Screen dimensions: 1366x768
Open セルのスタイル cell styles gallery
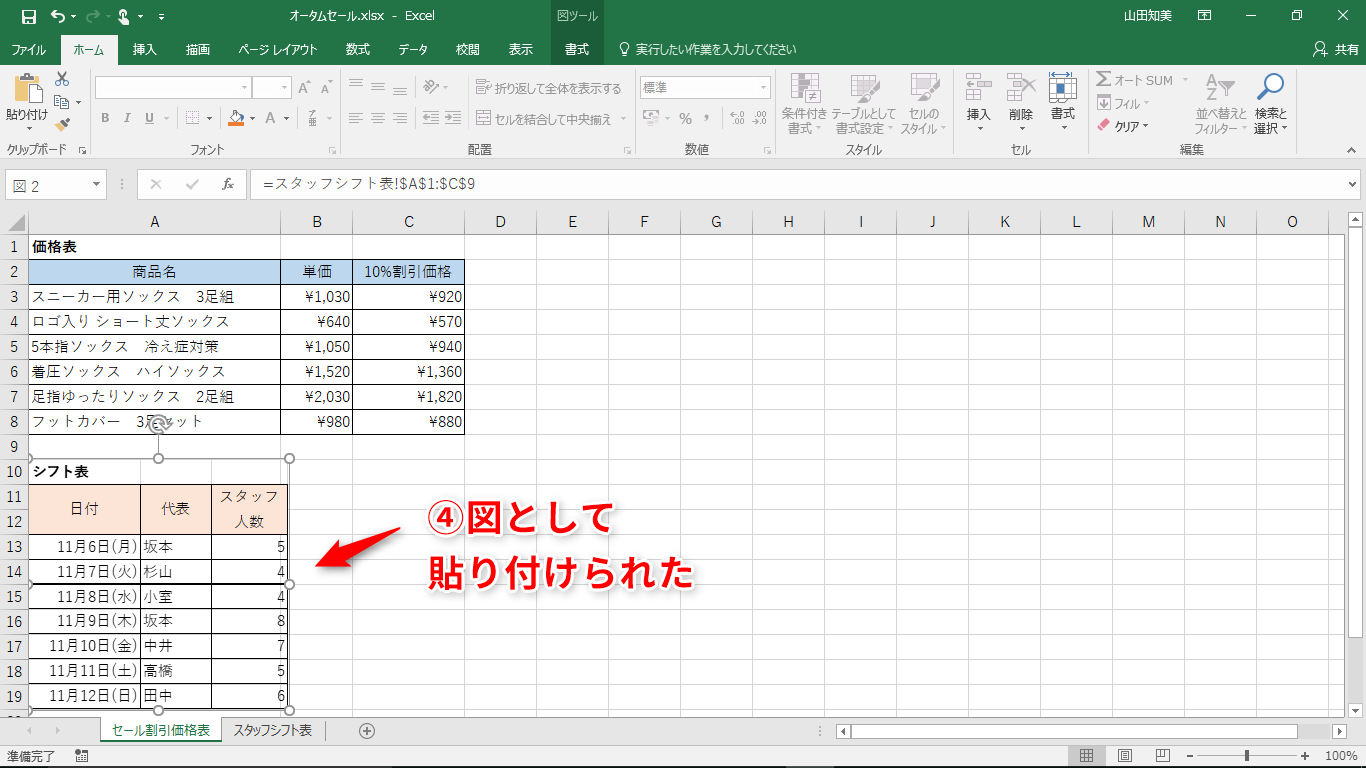[924, 104]
